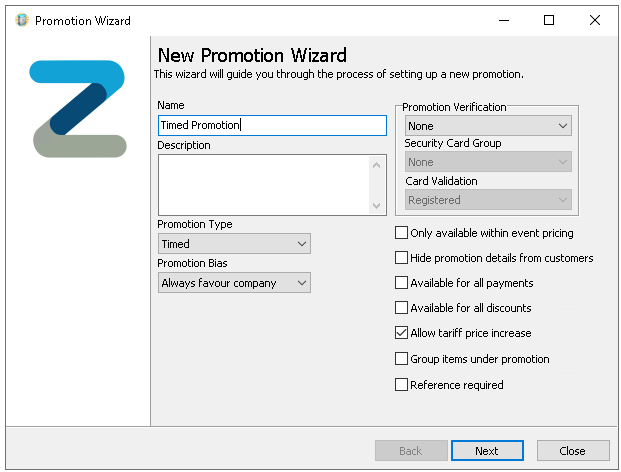Click into the Name text field

click(271, 125)
